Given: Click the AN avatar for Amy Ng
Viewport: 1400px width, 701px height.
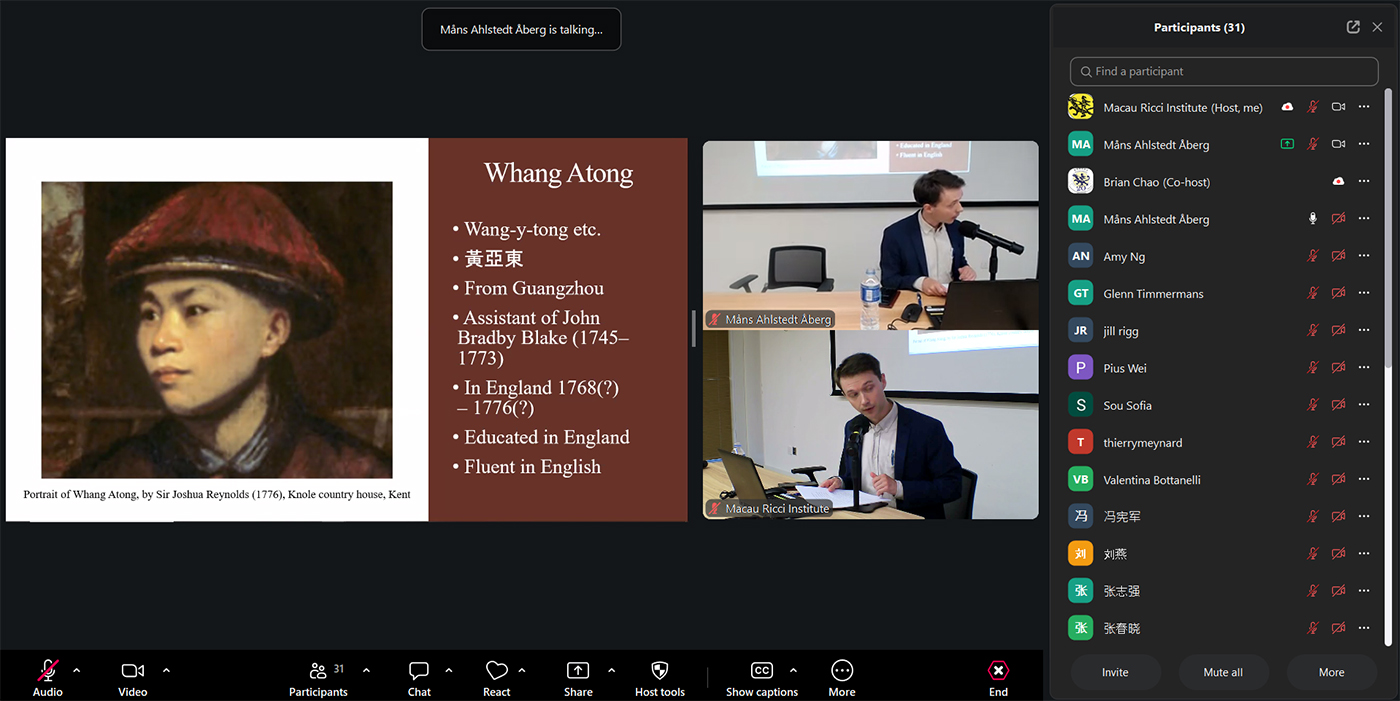Looking at the screenshot, I should [x=1080, y=256].
